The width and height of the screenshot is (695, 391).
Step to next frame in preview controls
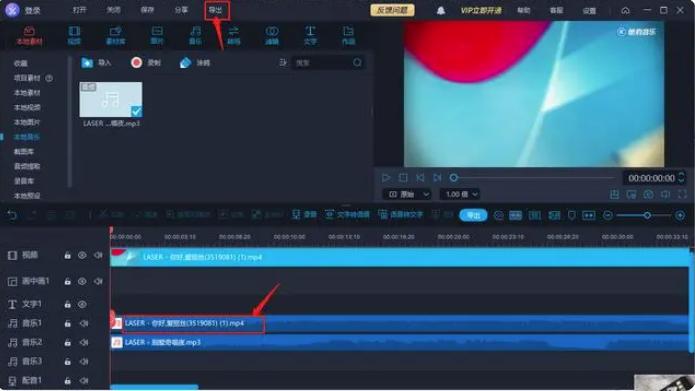click(x=437, y=178)
